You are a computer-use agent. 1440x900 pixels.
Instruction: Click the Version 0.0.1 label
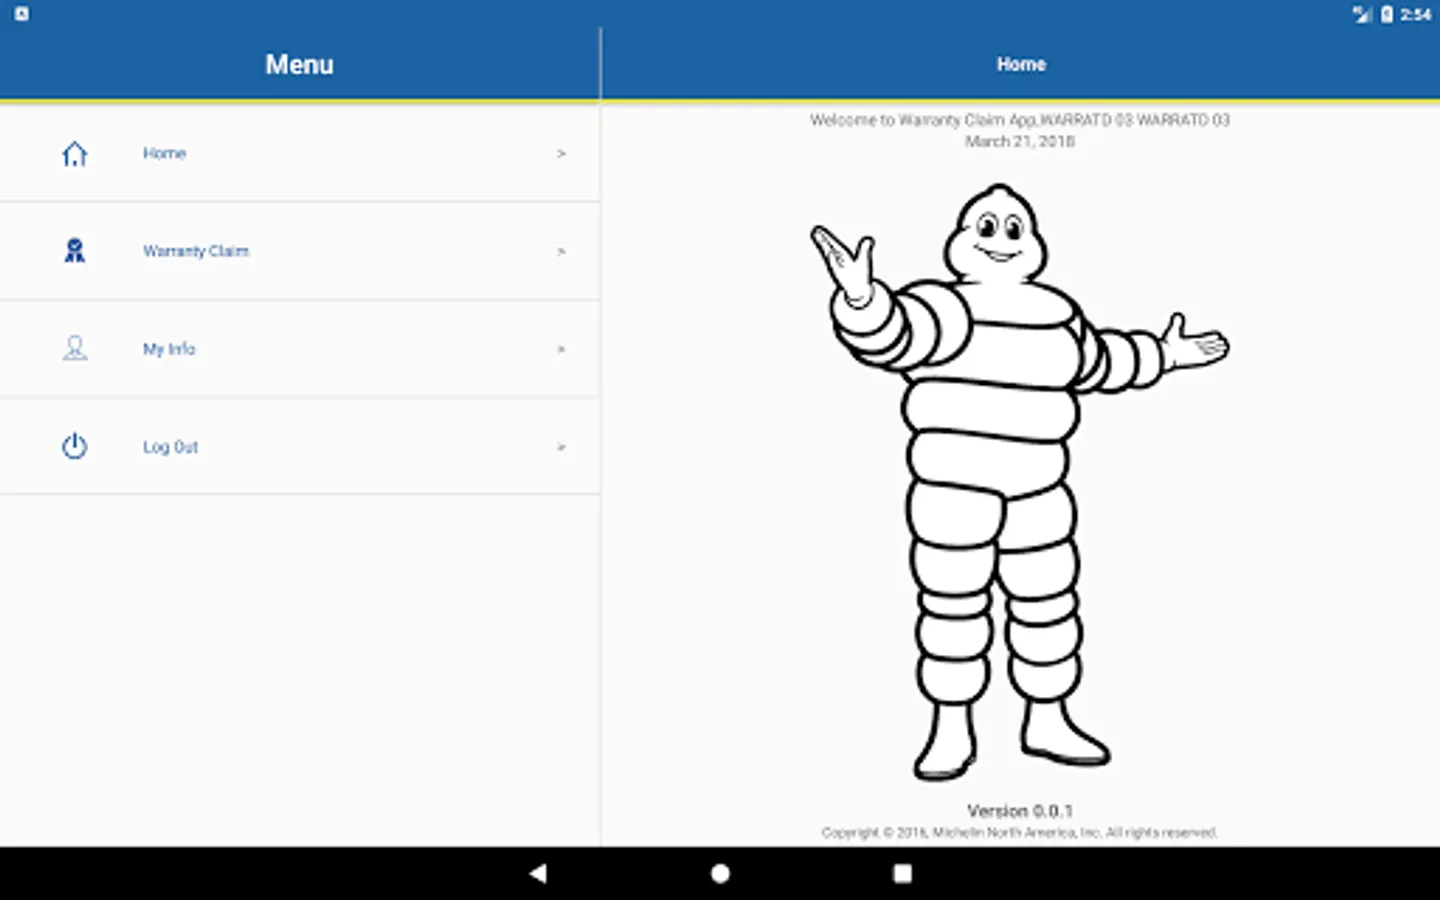pyautogui.click(x=1020, y=811)
